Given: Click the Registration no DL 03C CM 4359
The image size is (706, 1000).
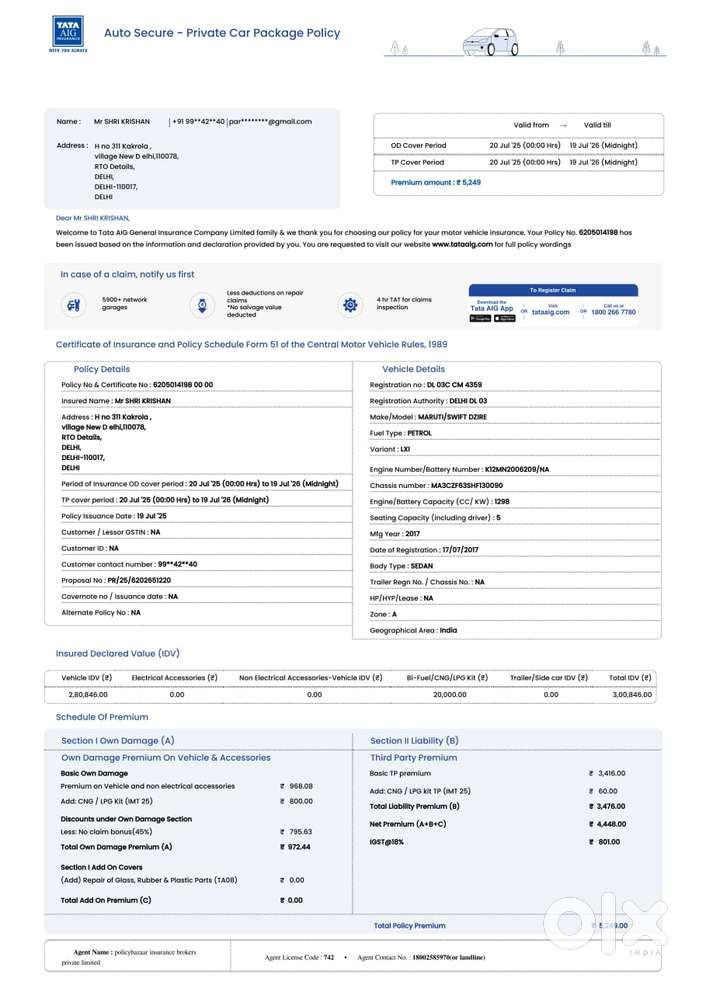Looking at the screenshot, I should click(426, 385).
